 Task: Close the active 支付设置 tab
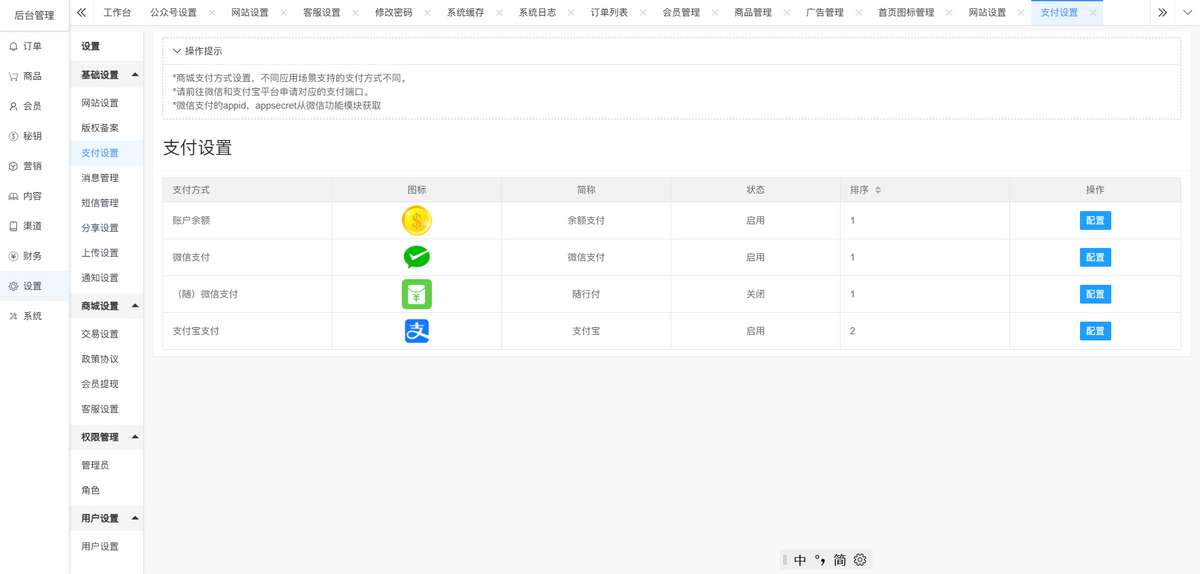(x=1093, y=13)
